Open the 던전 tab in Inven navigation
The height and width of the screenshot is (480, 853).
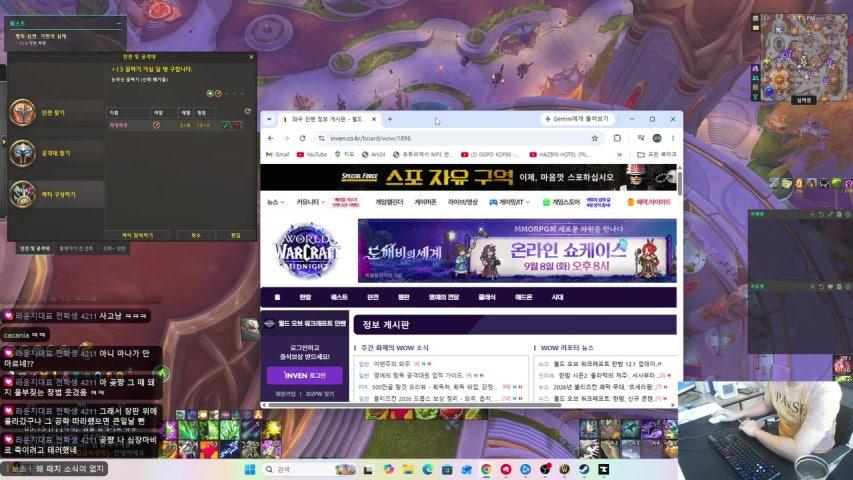click(x=373, y=297)
